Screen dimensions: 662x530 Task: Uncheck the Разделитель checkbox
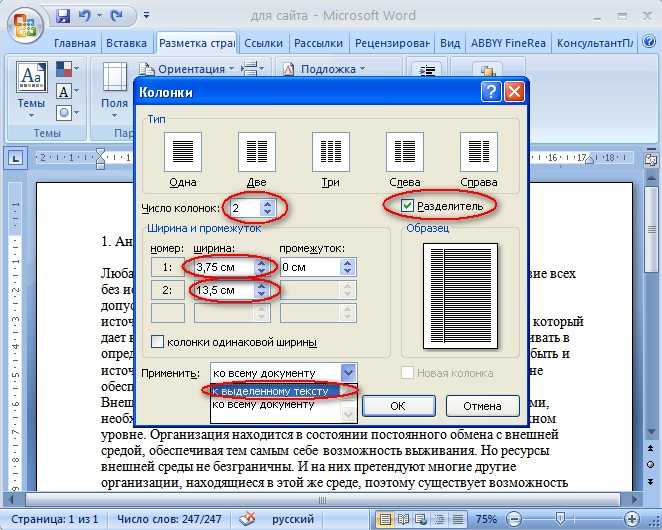click(407, 206)
